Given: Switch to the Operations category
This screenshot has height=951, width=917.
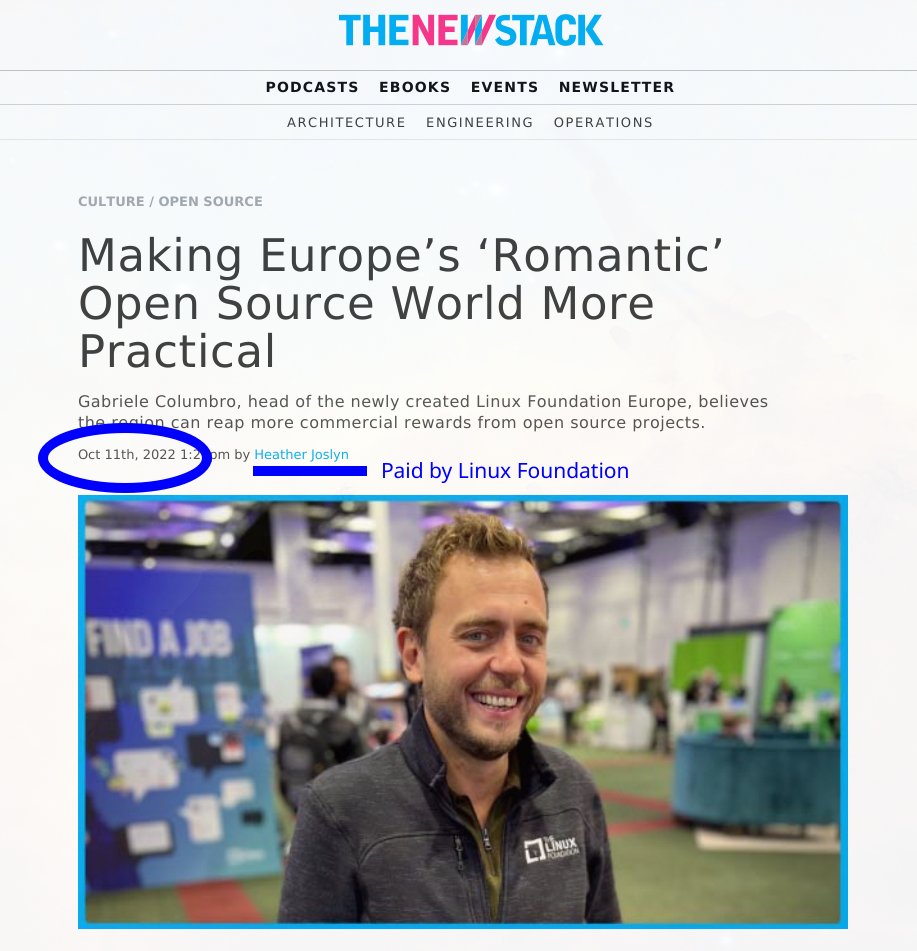Looking at the screenshot, I should [x=603, y=123].
